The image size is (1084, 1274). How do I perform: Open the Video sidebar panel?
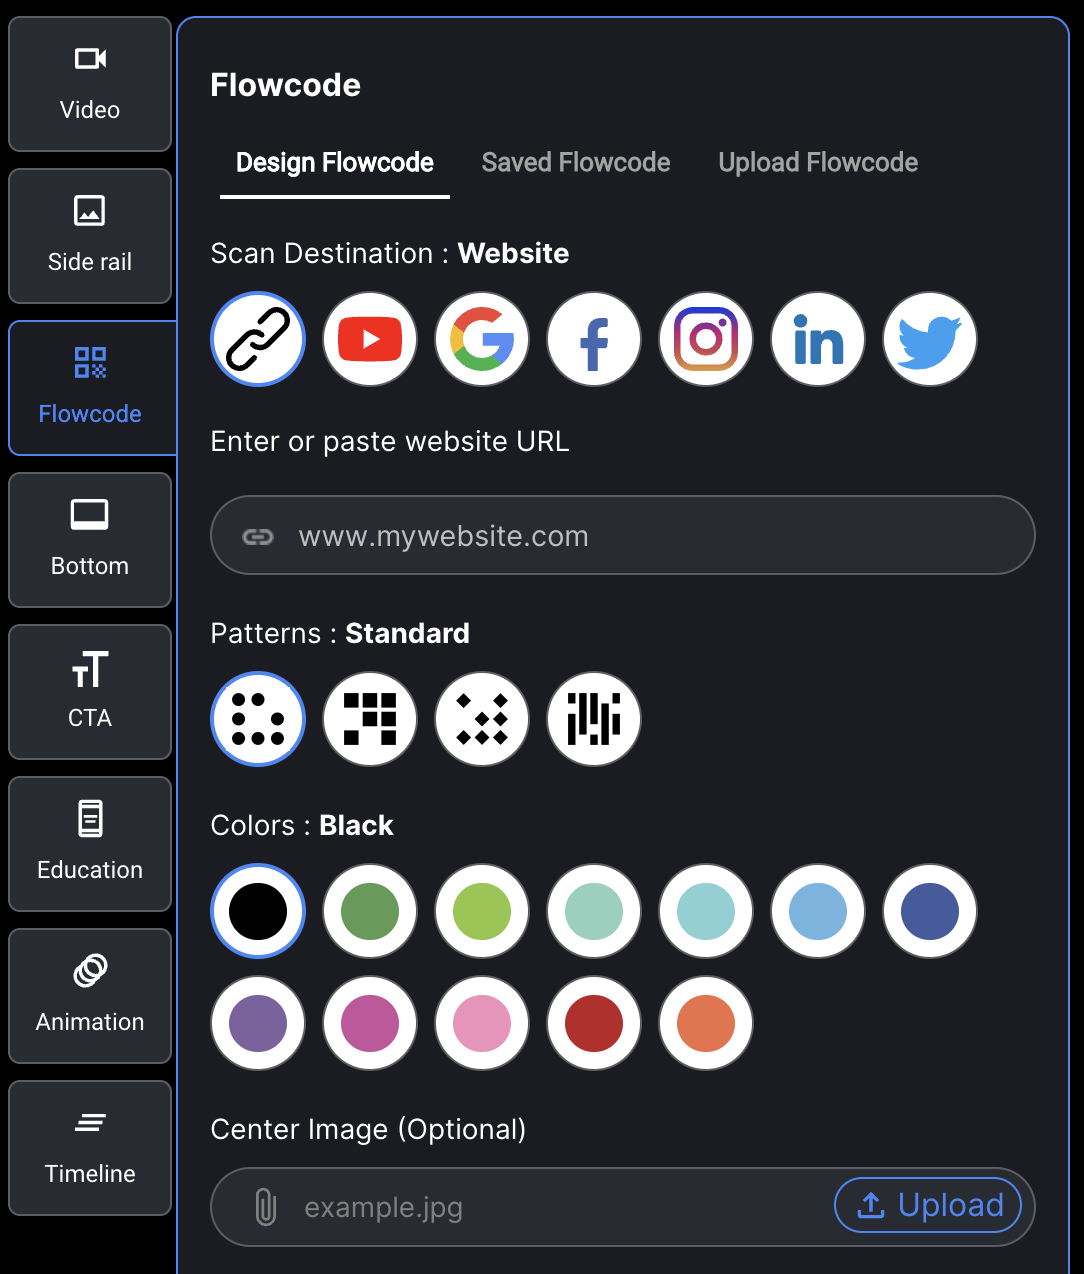tap(90, 84)
